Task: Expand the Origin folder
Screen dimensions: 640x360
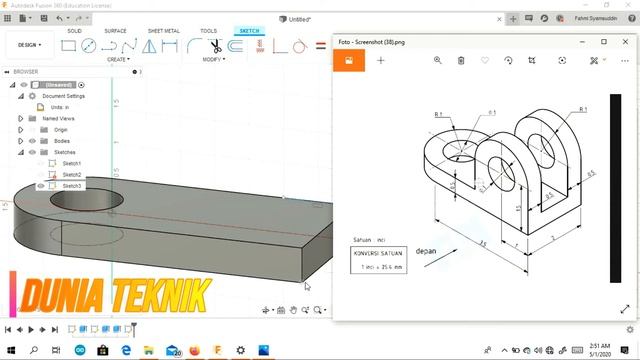Action: point(20,130)
